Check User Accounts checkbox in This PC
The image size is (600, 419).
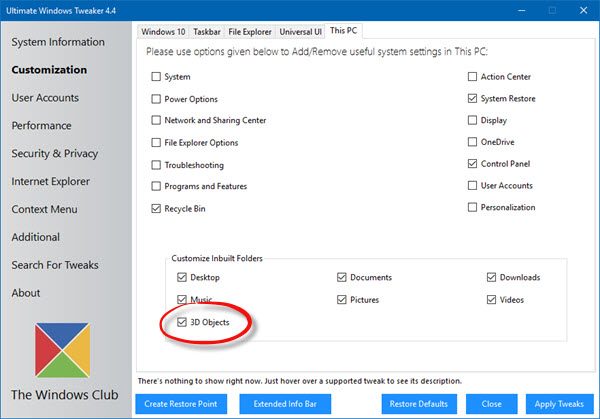pos(472,186)
